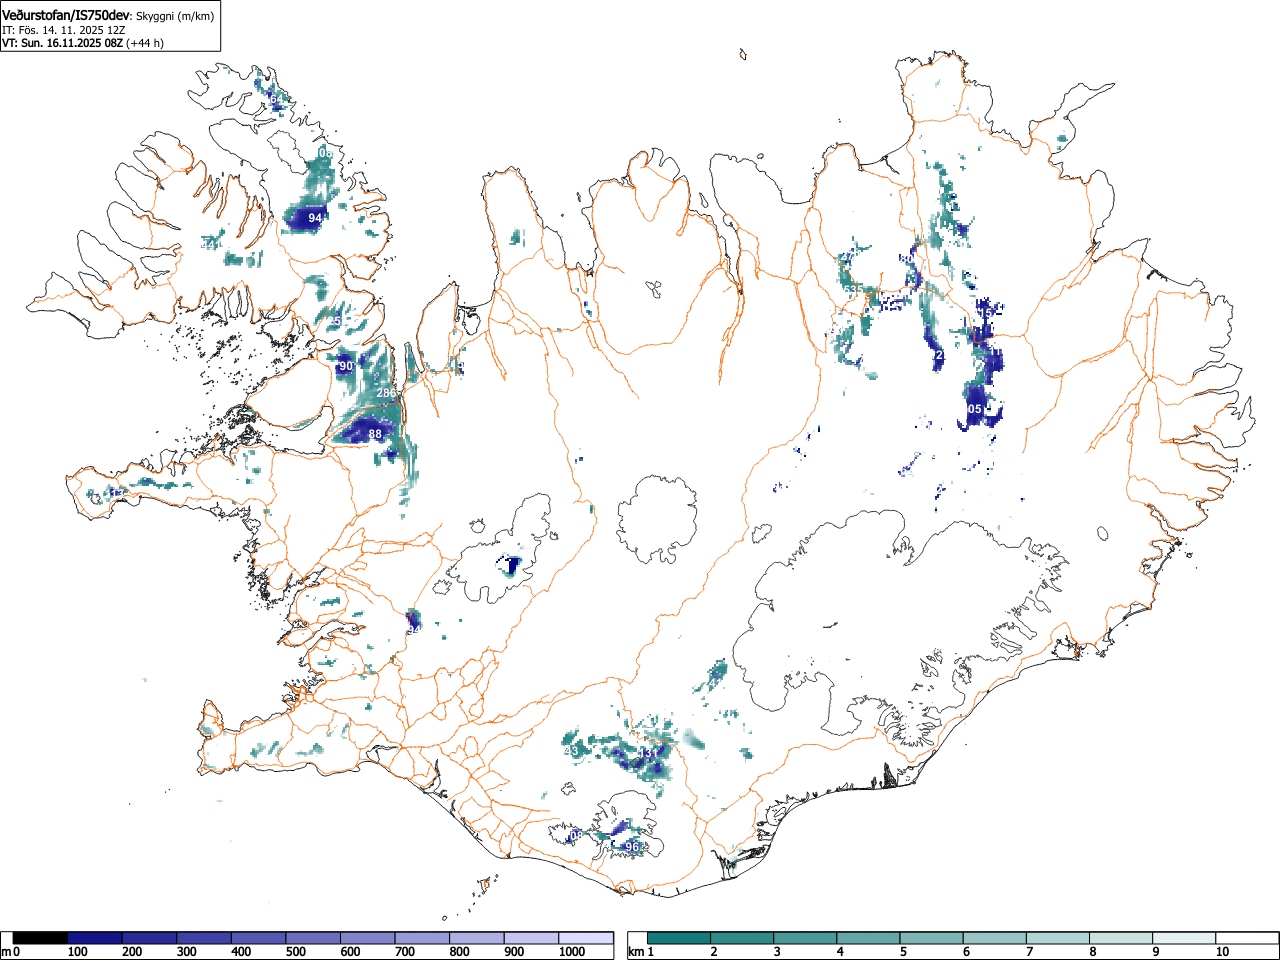The height and width of the screenshot is (960, 1280).
Task: Click the 'VT: Sun. 16.11.2025 08Z' line
Action: [62, 43]
